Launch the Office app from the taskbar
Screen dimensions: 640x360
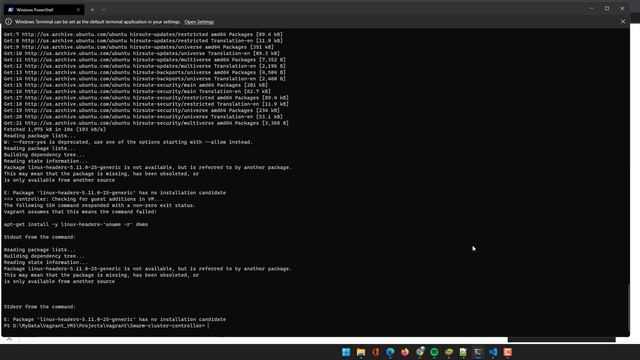tap(376, 352)
